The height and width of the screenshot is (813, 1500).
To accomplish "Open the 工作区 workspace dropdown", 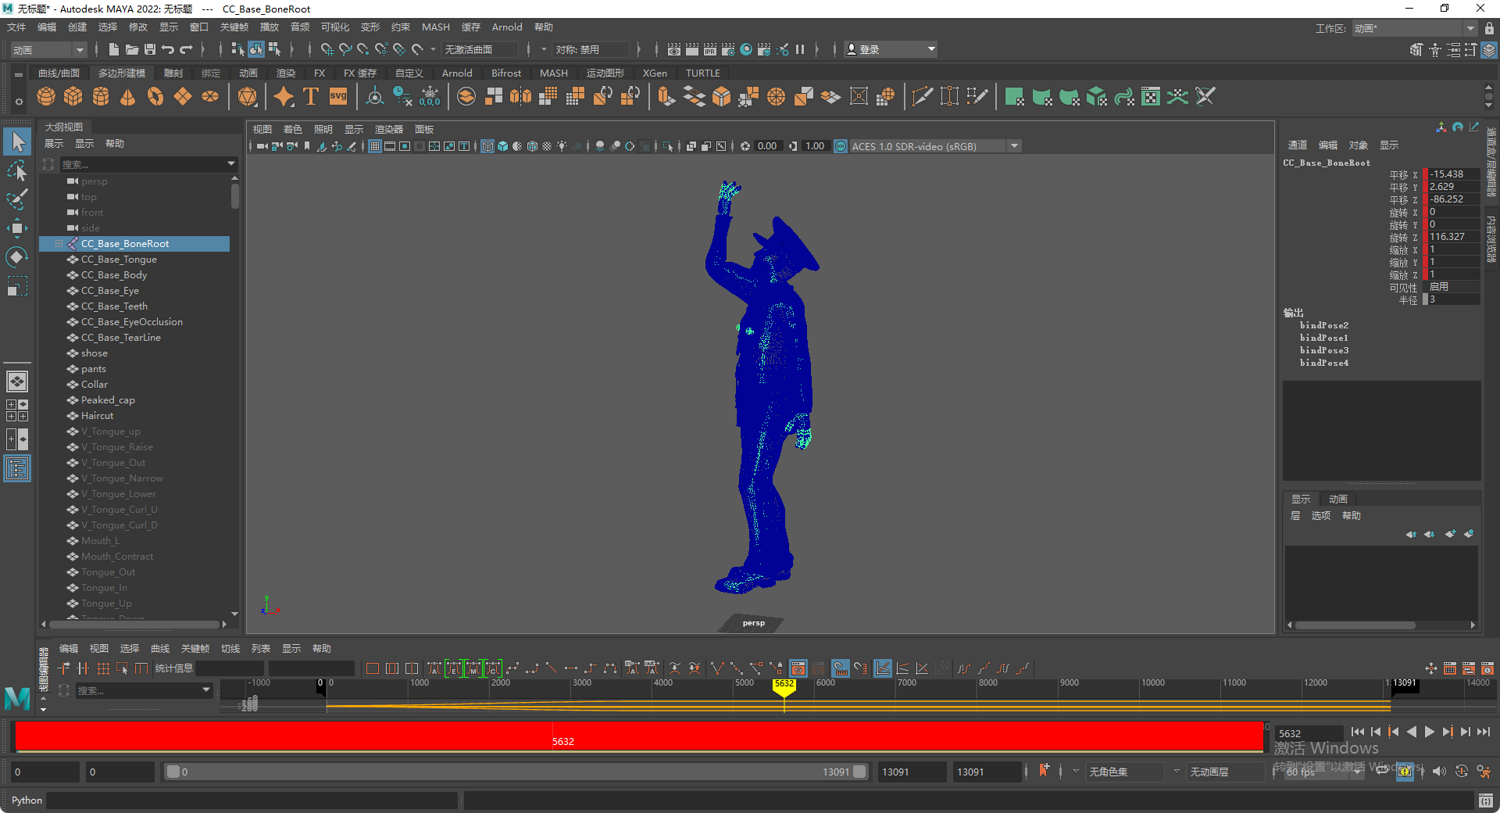I will coord(1414,29).
